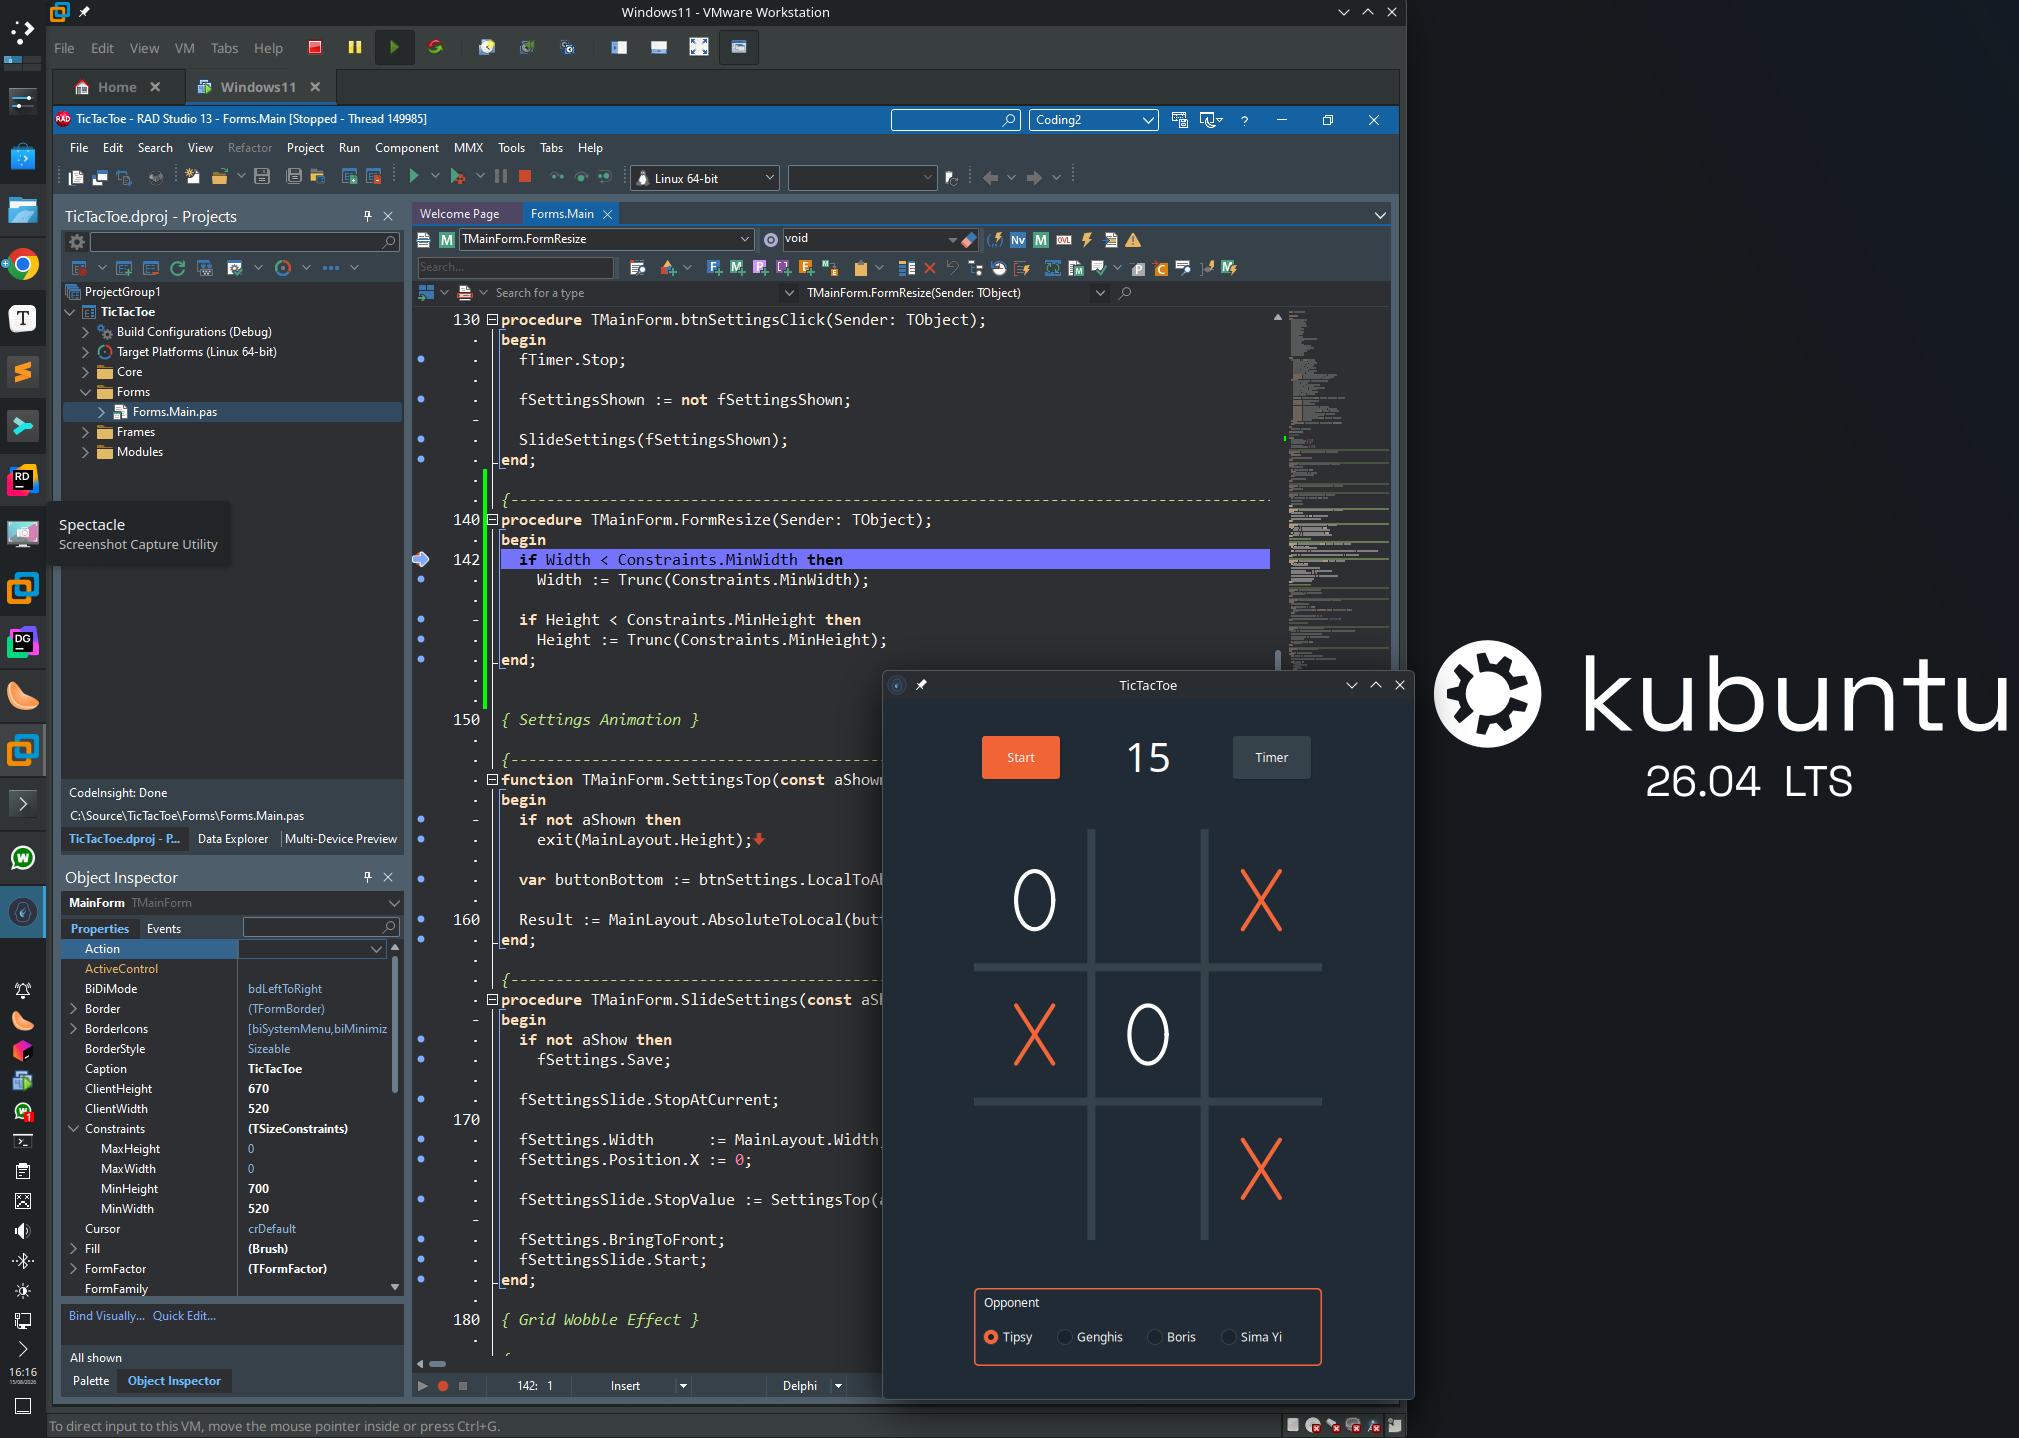Click the VMware suspend pause icon
The image size is (2019, 1438).
pos(354,47)
